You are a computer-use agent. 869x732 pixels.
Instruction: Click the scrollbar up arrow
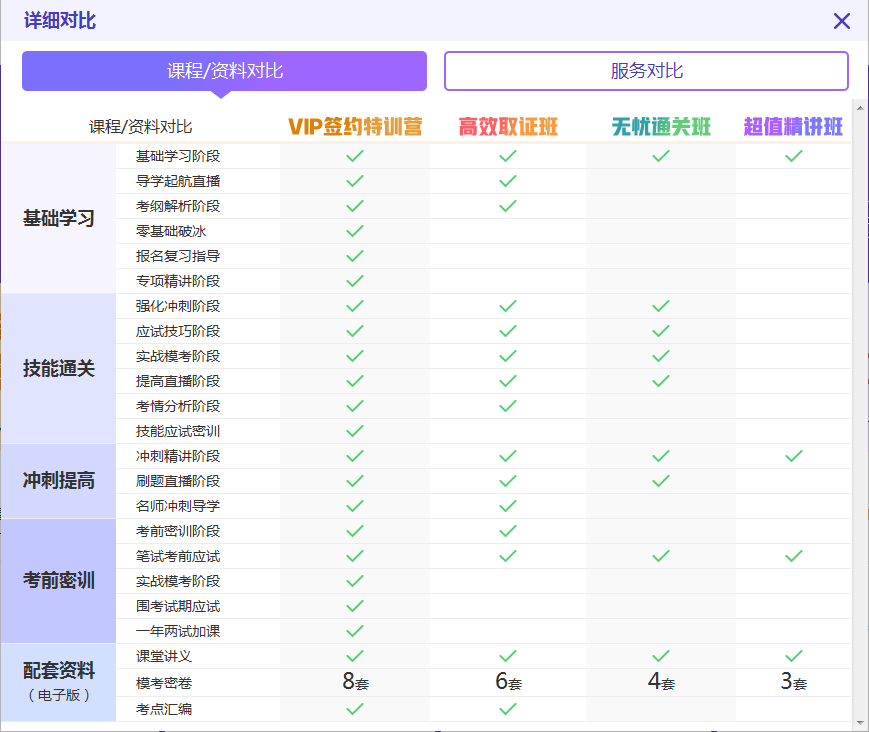click(859, 107)
